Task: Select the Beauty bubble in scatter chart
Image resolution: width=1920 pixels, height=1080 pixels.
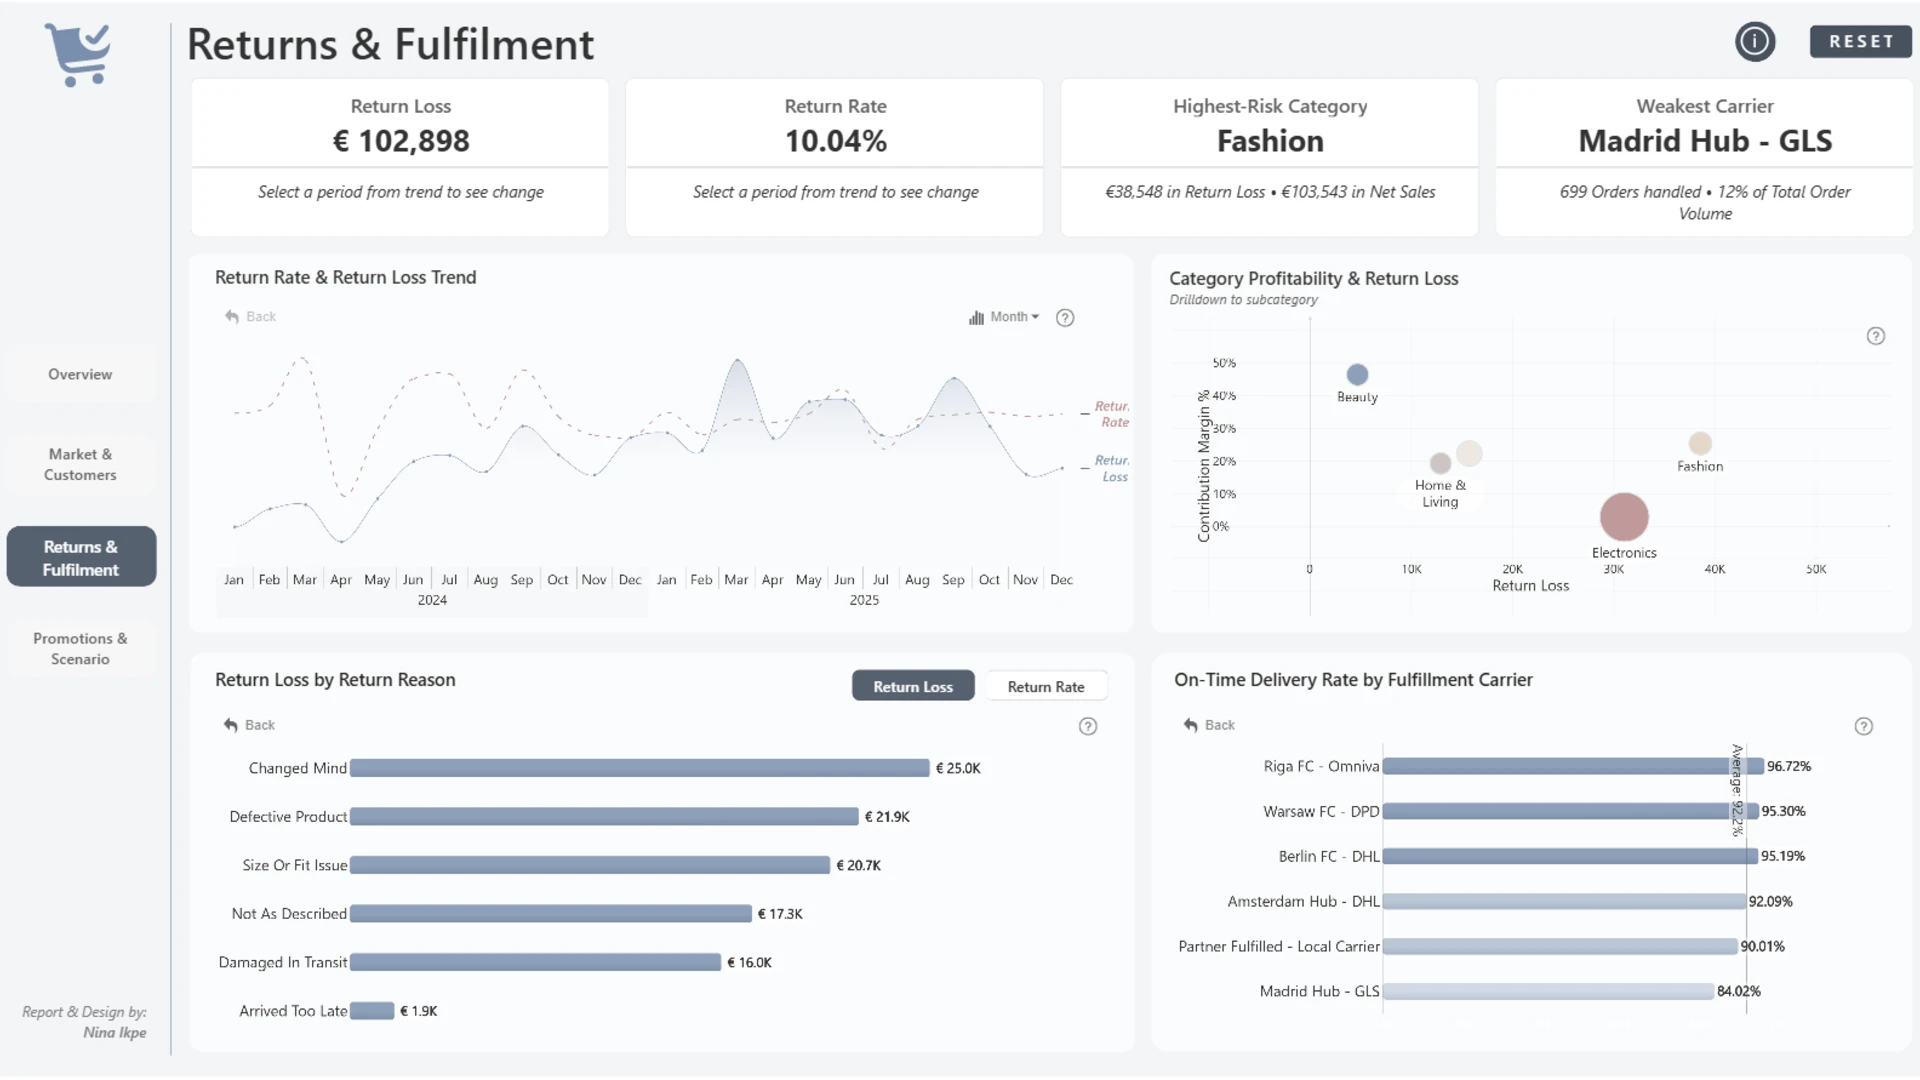Action: click(1357, 375)
